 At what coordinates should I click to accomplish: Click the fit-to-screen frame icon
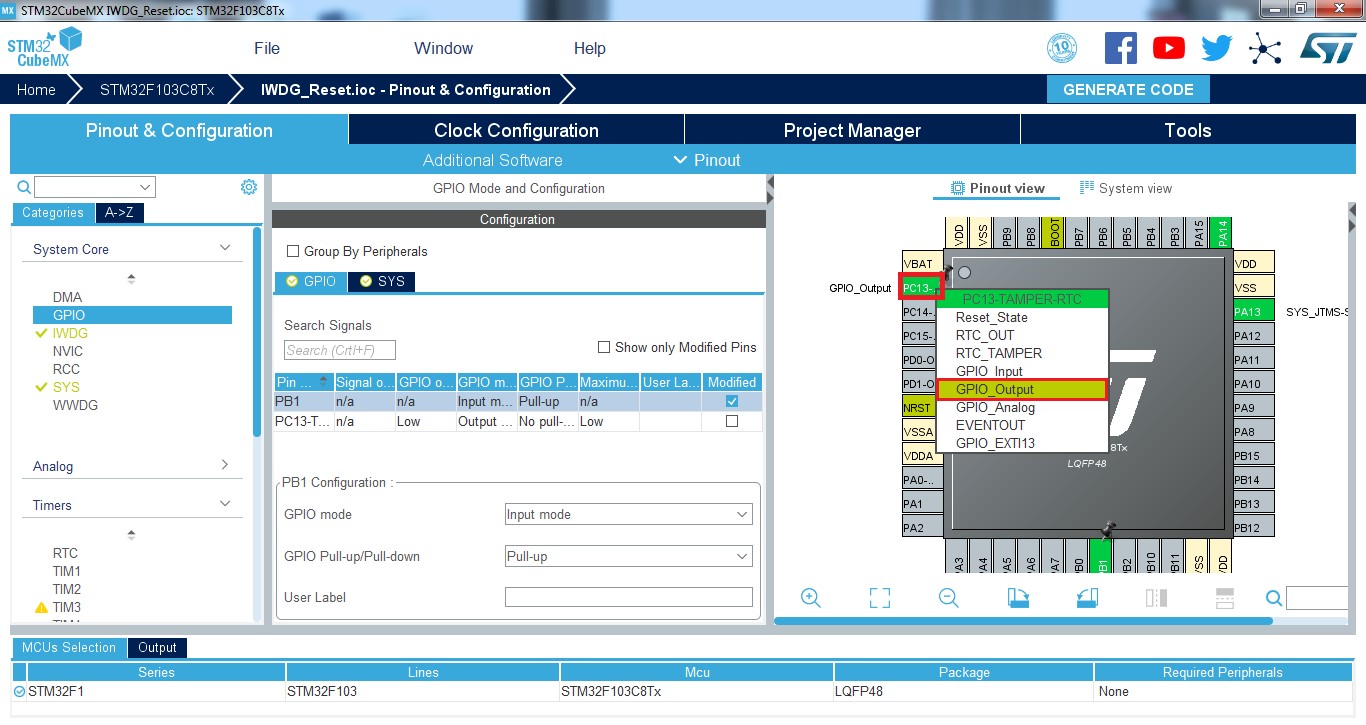pyautogui.click(x=880, y=598)
